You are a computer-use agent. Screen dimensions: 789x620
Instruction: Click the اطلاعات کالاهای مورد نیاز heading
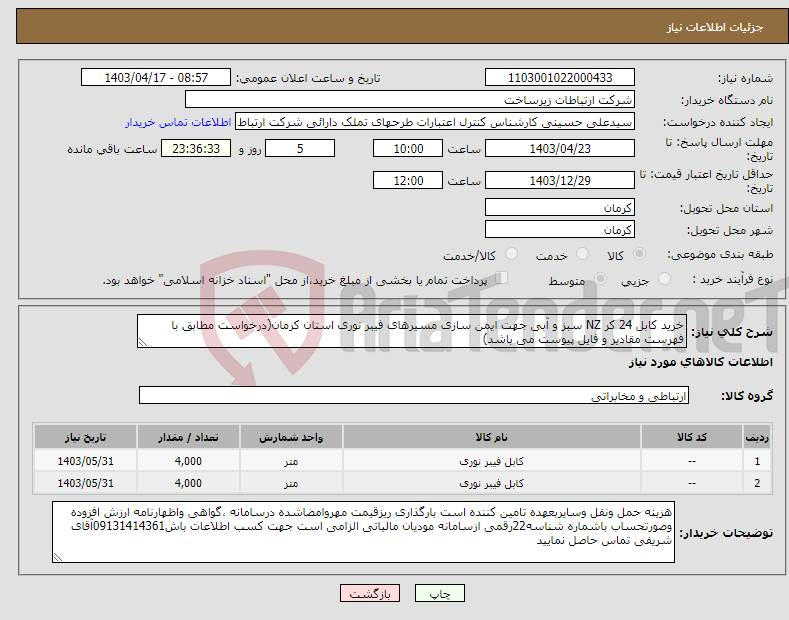pos(700,362)
